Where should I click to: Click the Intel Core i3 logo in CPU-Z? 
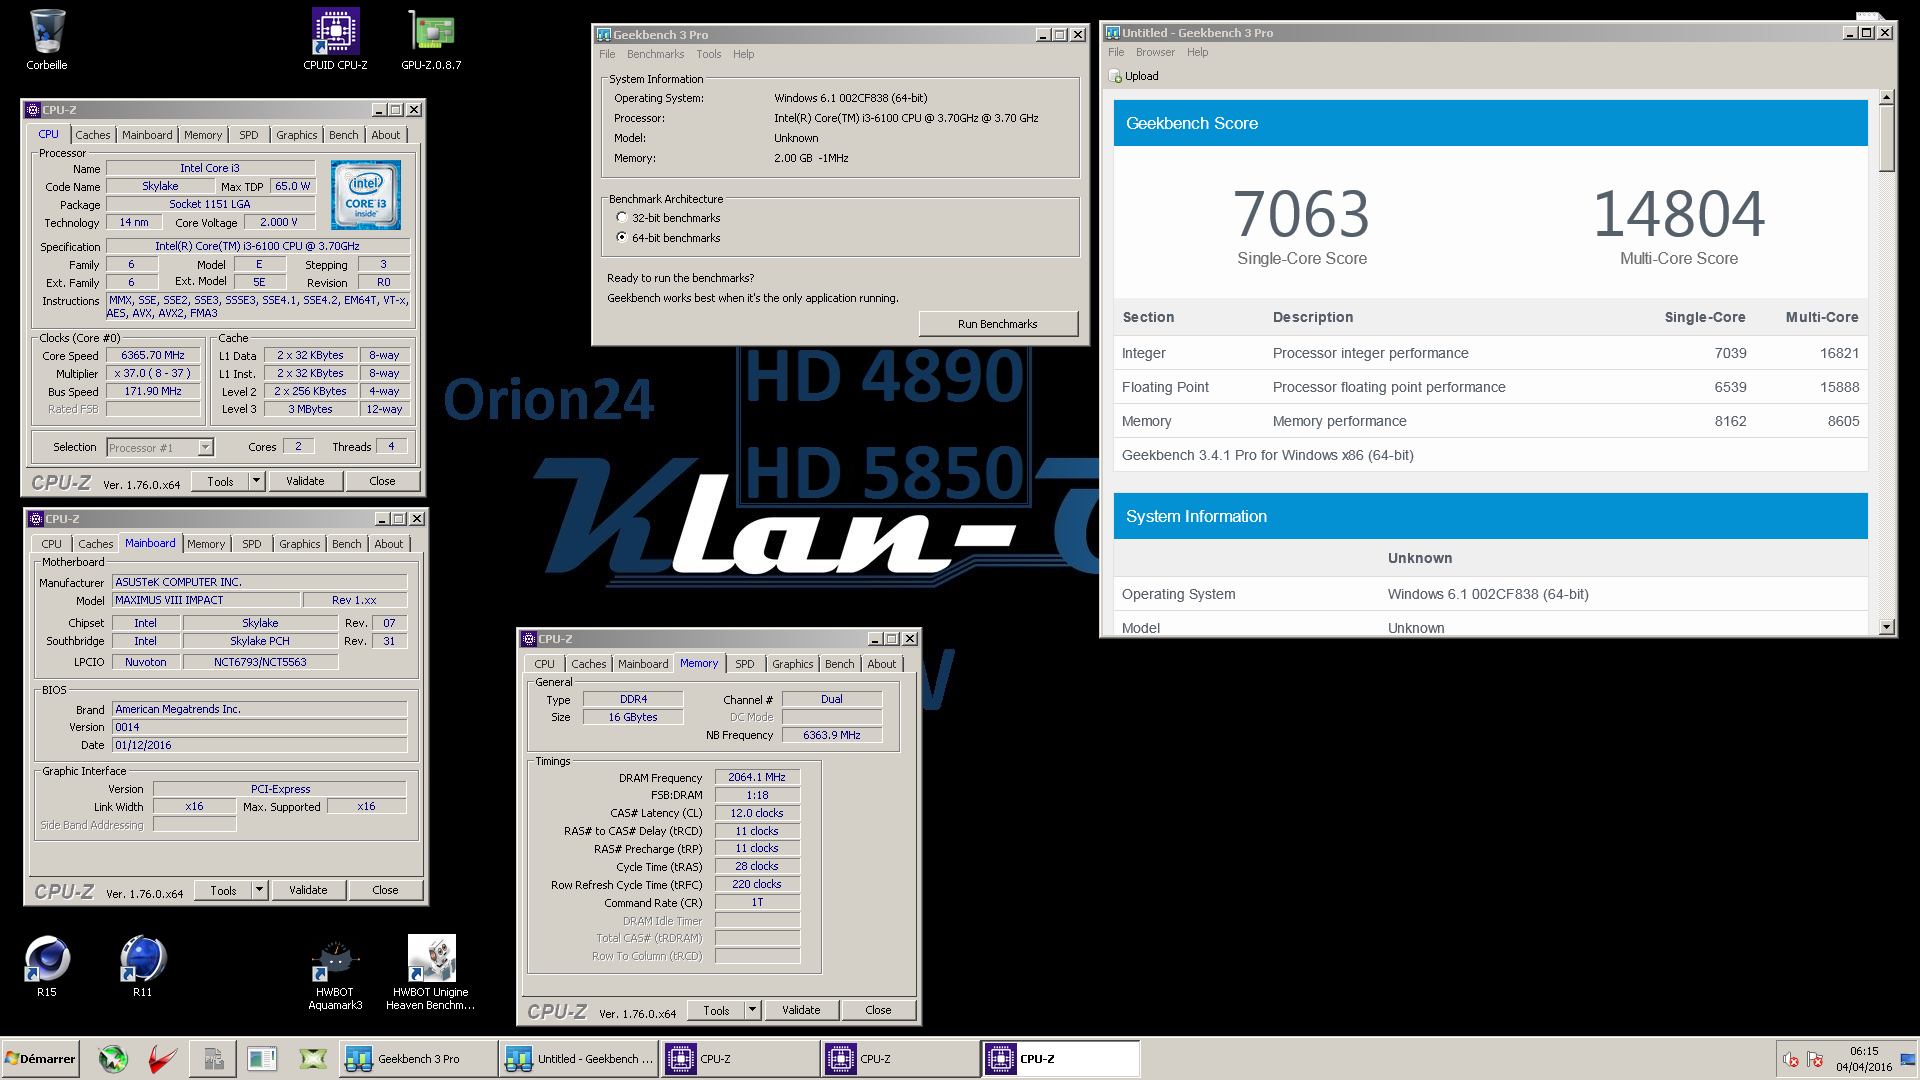[366, 195]
